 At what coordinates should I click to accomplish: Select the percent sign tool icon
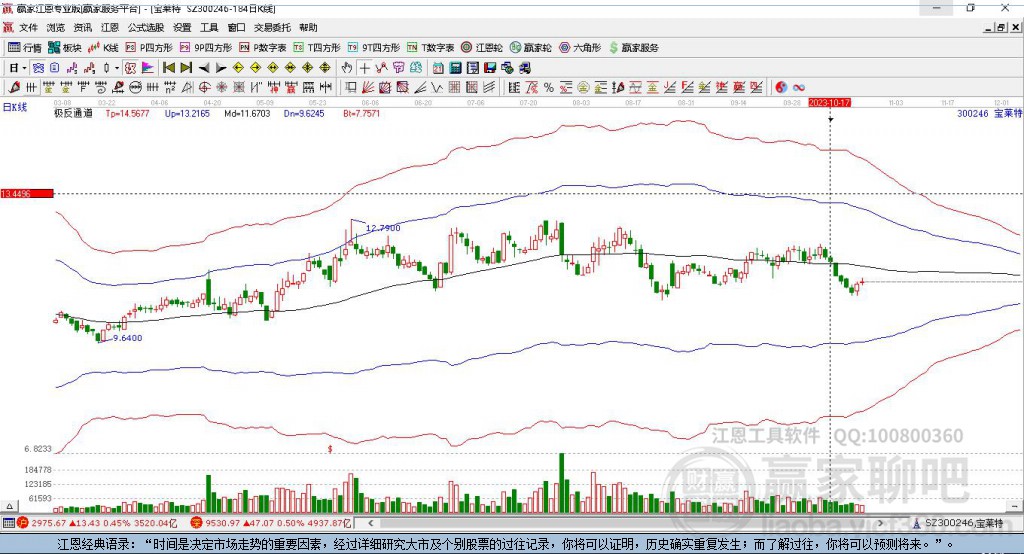[x=549, y=88]
